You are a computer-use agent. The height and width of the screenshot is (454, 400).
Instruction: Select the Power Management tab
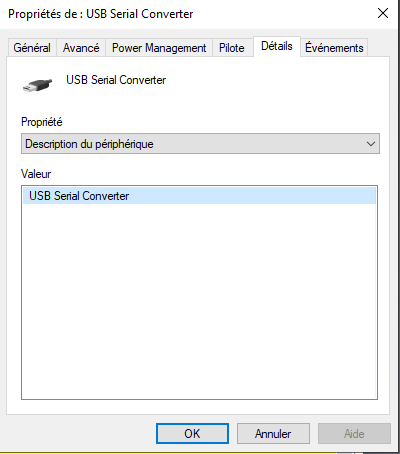(159, 48)
